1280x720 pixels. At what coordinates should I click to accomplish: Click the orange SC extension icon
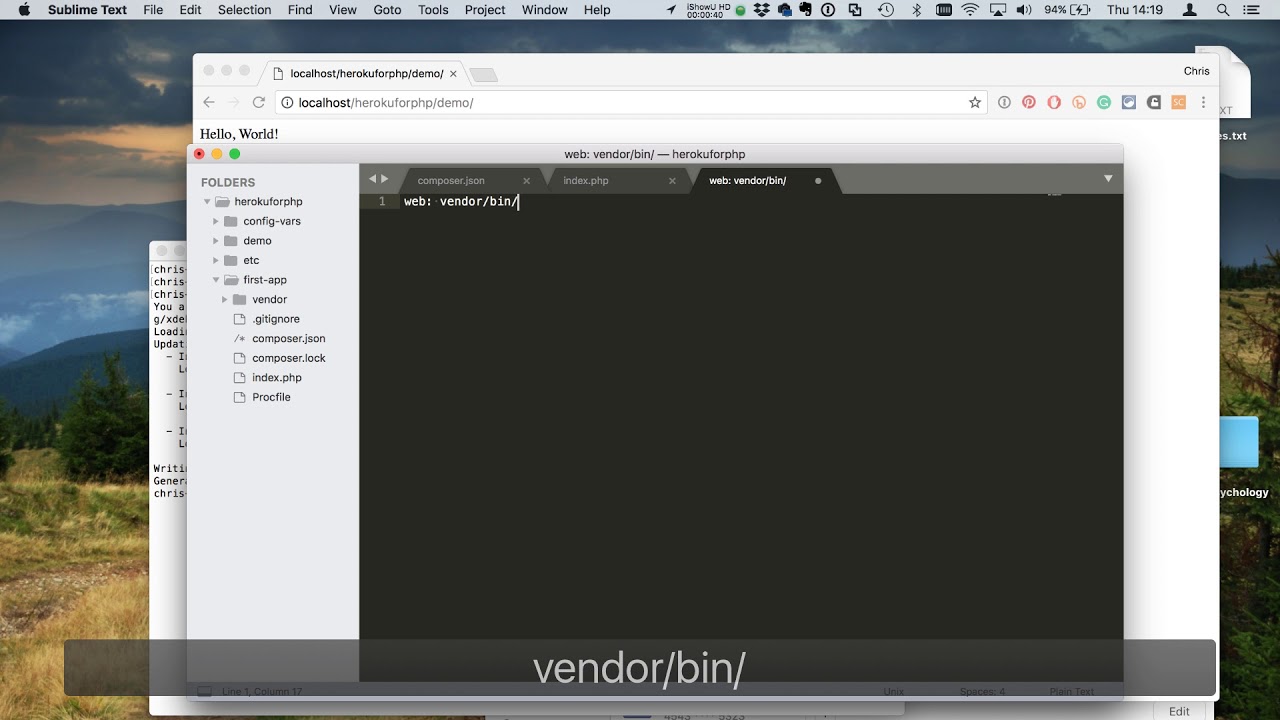click(1178, 102)
